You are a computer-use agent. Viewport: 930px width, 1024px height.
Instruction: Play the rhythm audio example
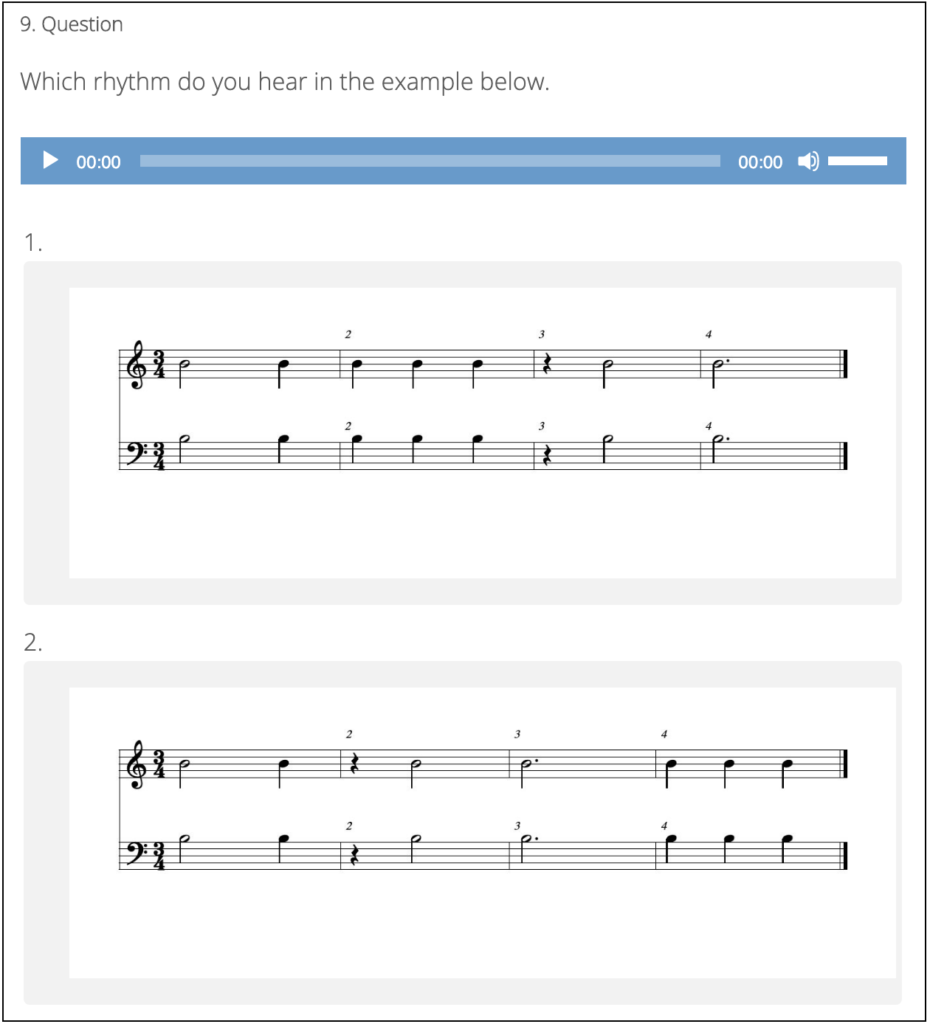point(50,161)
